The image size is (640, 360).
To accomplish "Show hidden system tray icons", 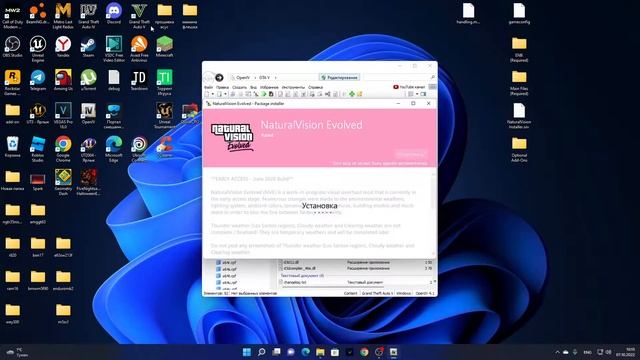I will tap(557, 352).
